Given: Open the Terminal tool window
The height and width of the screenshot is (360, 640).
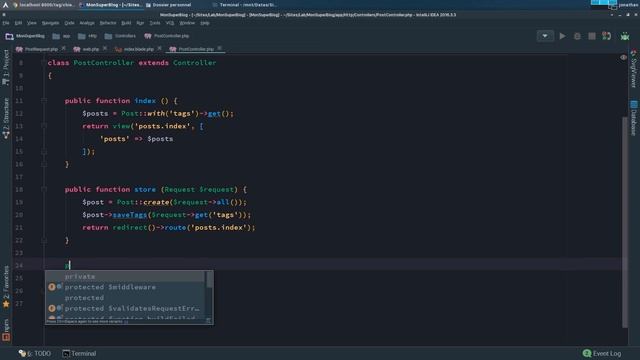Looking at the screenshot, I should point(79,353).
